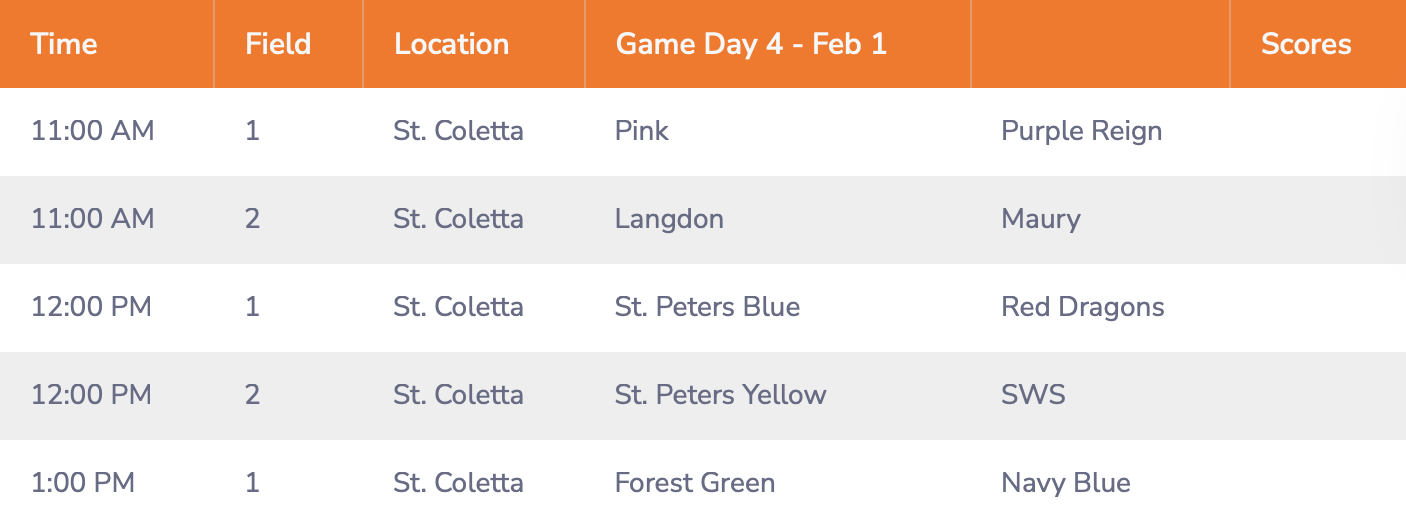The height and width of the screenshot is (528, 1406).
Task: Click the Navy Blue team name
Action: tap(1066, 483)
